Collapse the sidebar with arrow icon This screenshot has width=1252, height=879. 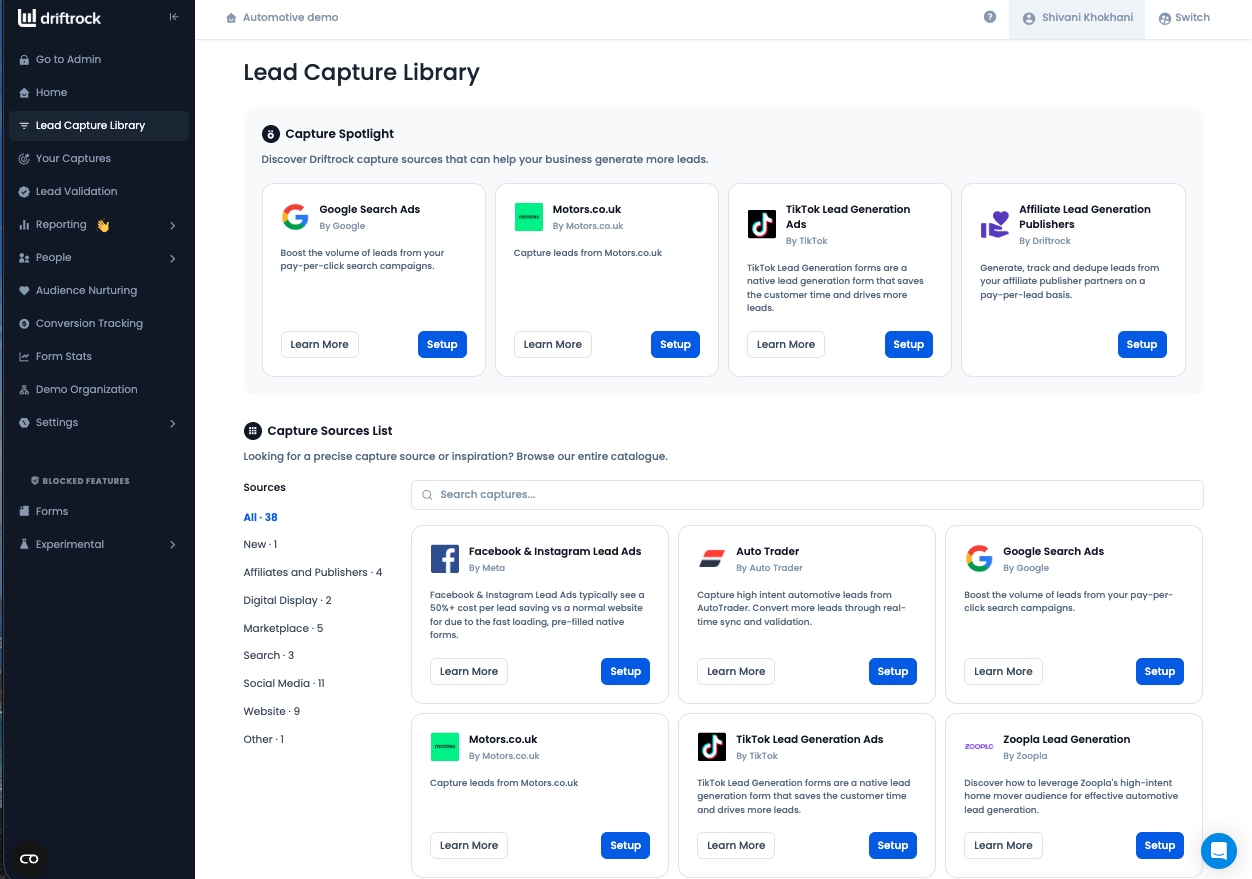pos(174,17)
